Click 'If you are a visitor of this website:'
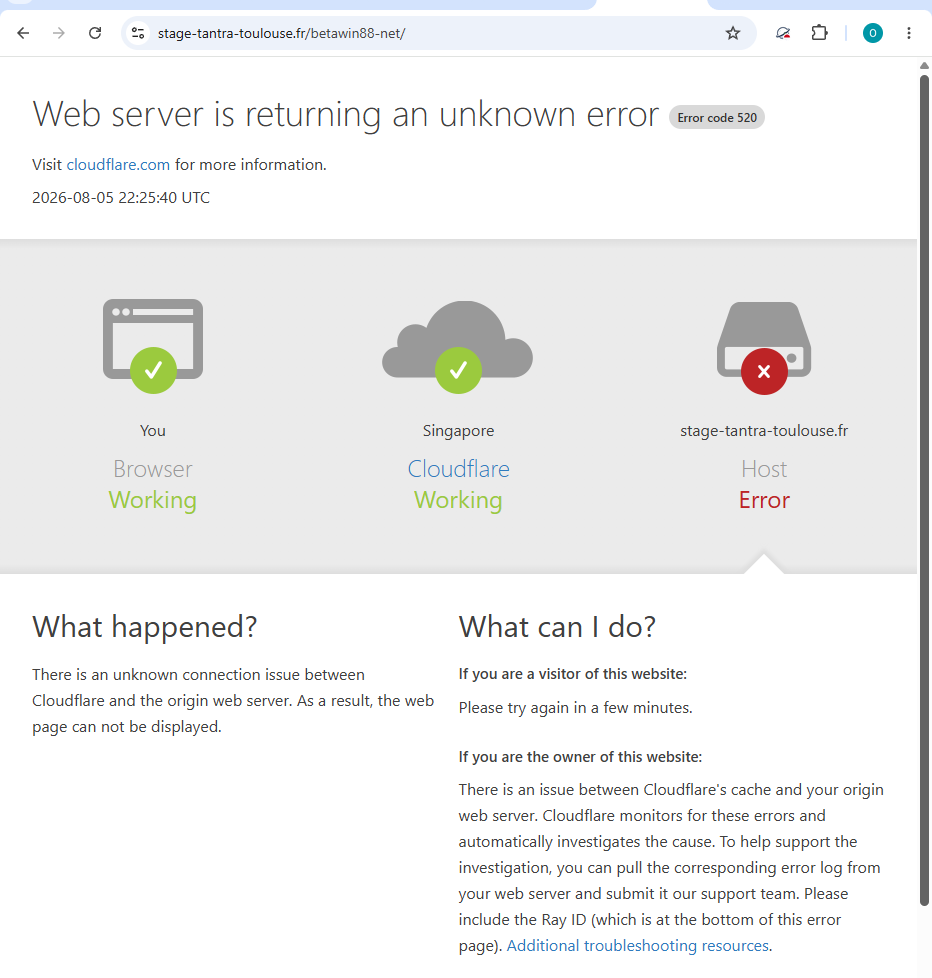Screen dimensions: 932x978 coord(573,674)
